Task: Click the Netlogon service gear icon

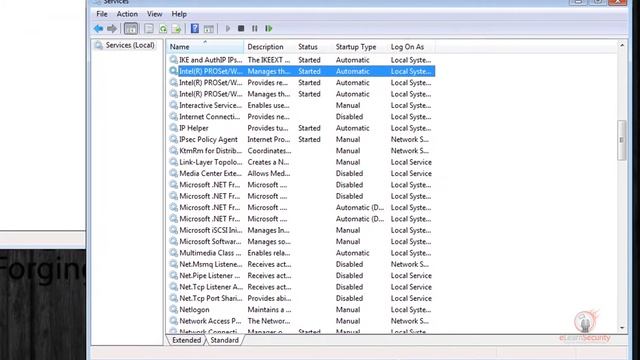Action: [173, 309]
